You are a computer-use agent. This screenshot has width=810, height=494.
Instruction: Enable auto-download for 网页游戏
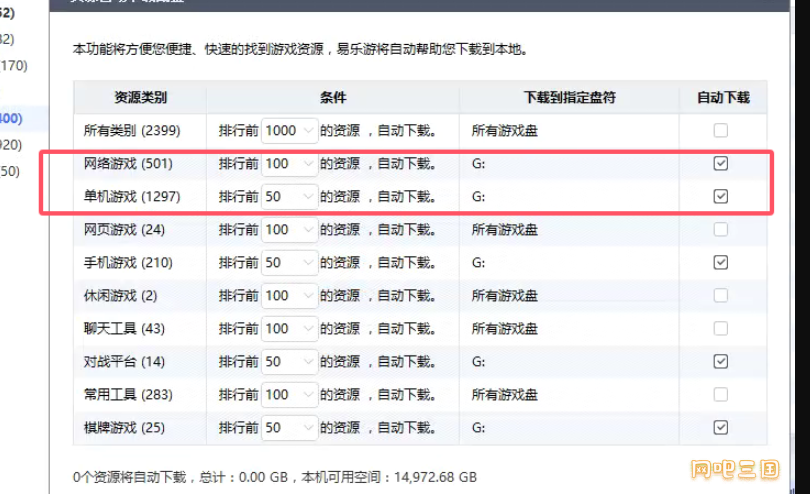tap(720, 229)
